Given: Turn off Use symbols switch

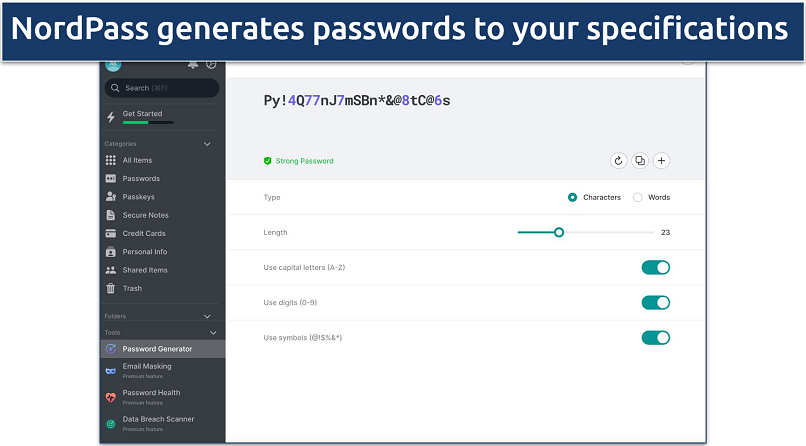Looking at the screenshot, I should (x=655, y=337).
